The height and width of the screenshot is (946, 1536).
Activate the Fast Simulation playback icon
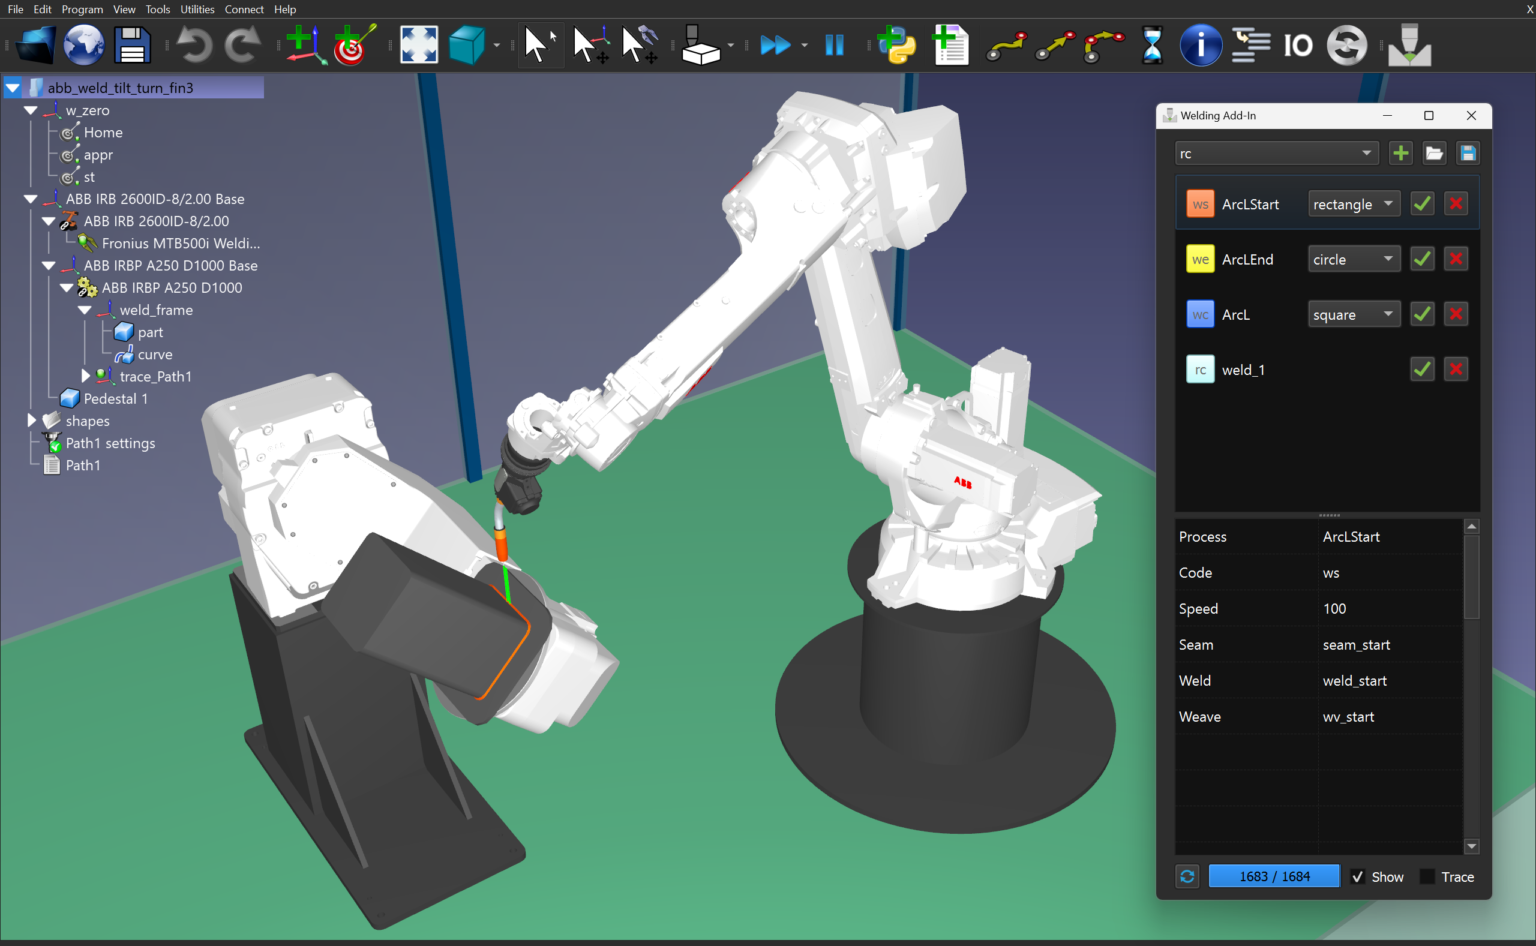pos(778,44)
